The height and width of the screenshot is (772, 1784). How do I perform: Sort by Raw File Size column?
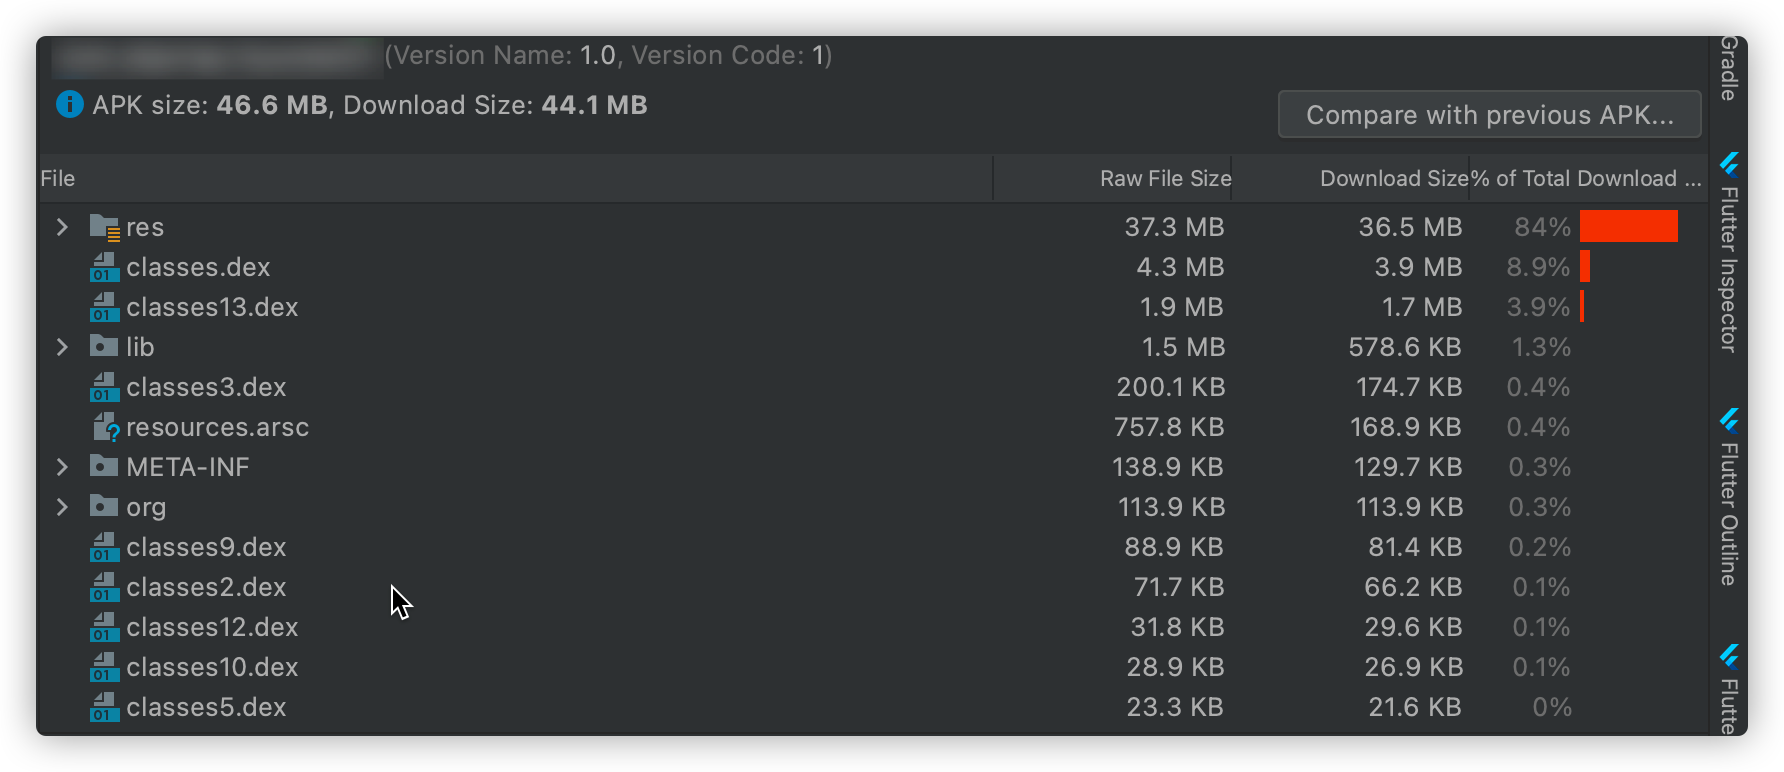(x=1165, y=179)
